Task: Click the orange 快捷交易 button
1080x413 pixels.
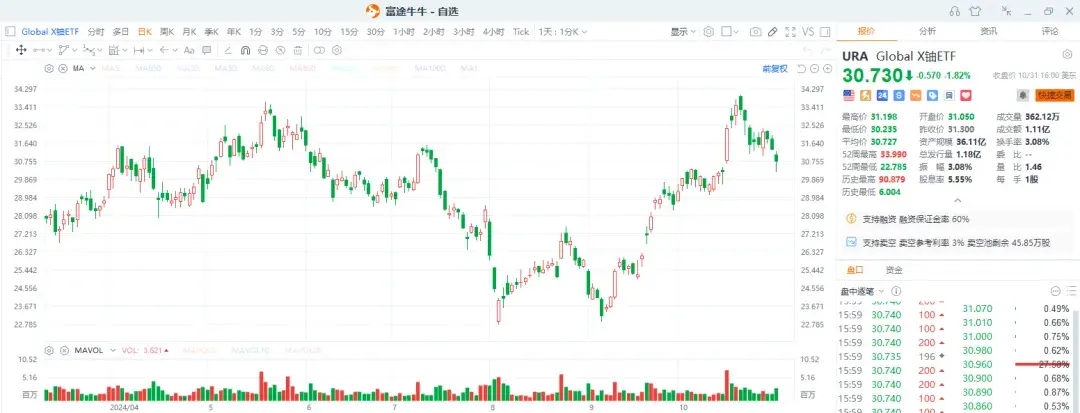Action: click(x=1055, y=95)
